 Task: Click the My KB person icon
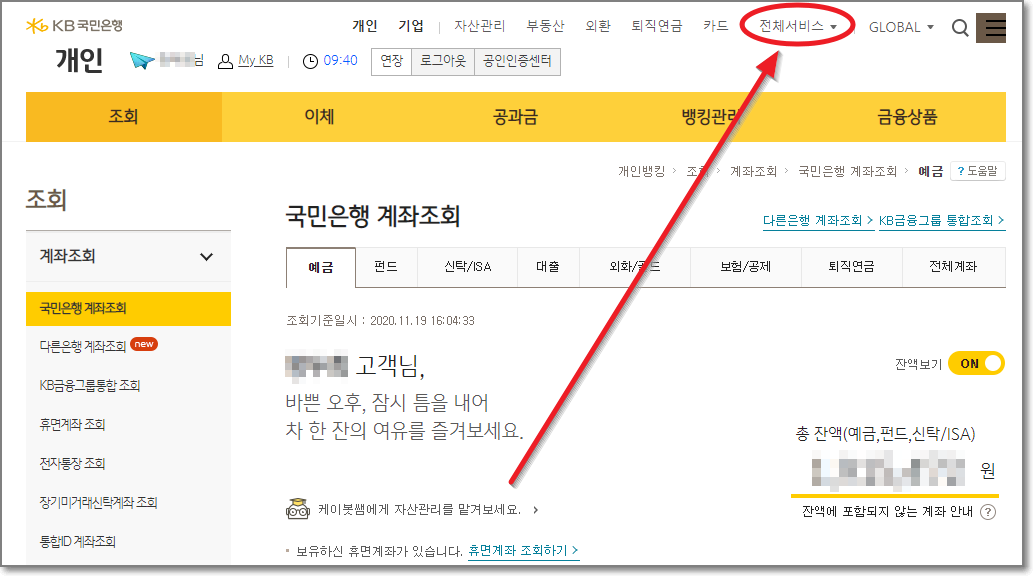pos(225,61)
